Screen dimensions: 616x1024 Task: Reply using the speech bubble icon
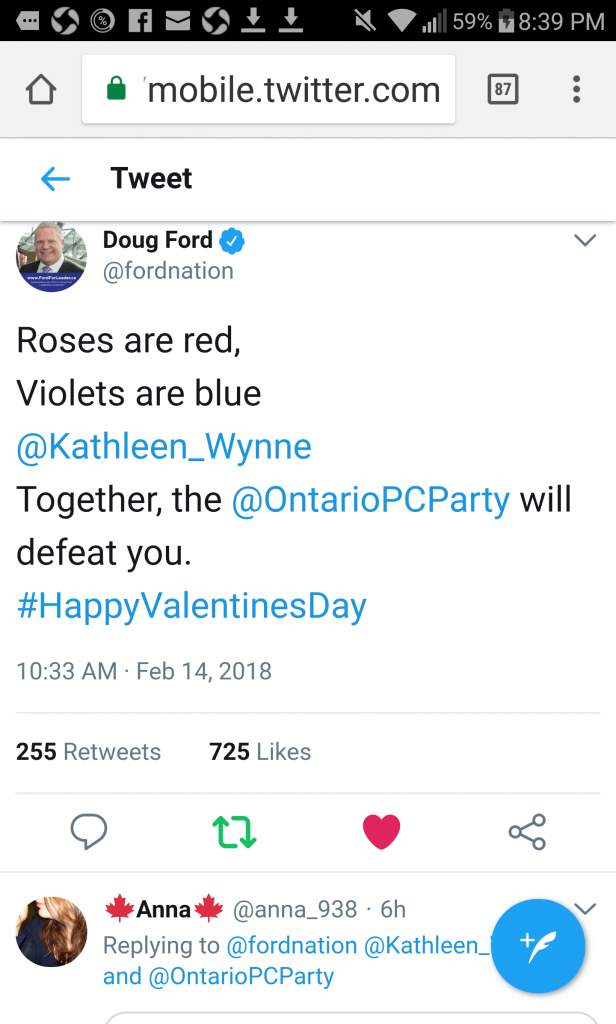(x=89, y=831)
